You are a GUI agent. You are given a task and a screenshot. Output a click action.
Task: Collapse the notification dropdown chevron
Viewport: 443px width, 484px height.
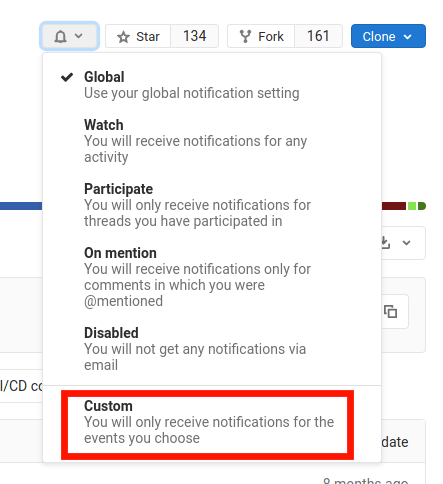(78, 36)
